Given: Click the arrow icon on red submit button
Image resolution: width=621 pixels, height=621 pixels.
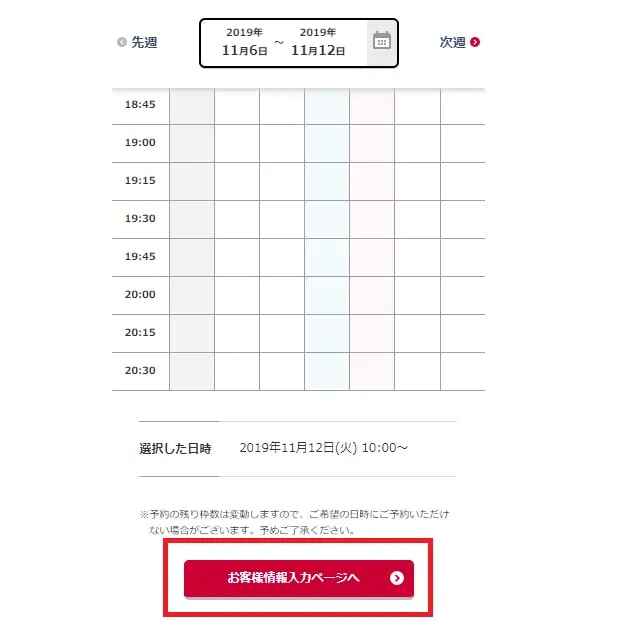Looking at the screenshot, I should [396, 578].
